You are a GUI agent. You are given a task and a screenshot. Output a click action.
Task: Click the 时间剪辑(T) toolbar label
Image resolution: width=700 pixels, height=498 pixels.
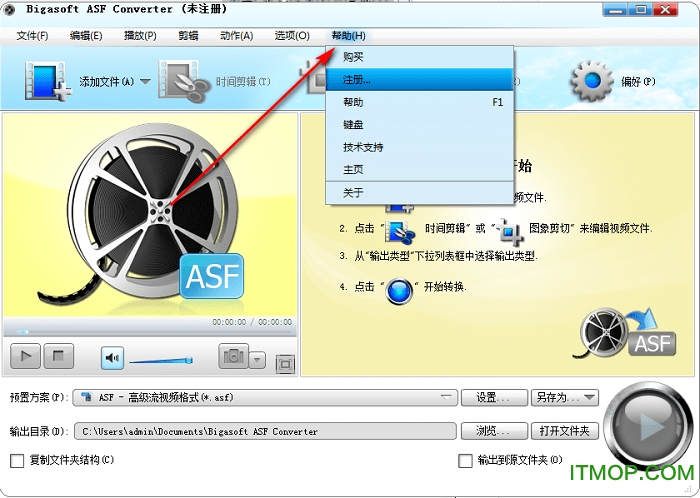pos(243,82)
